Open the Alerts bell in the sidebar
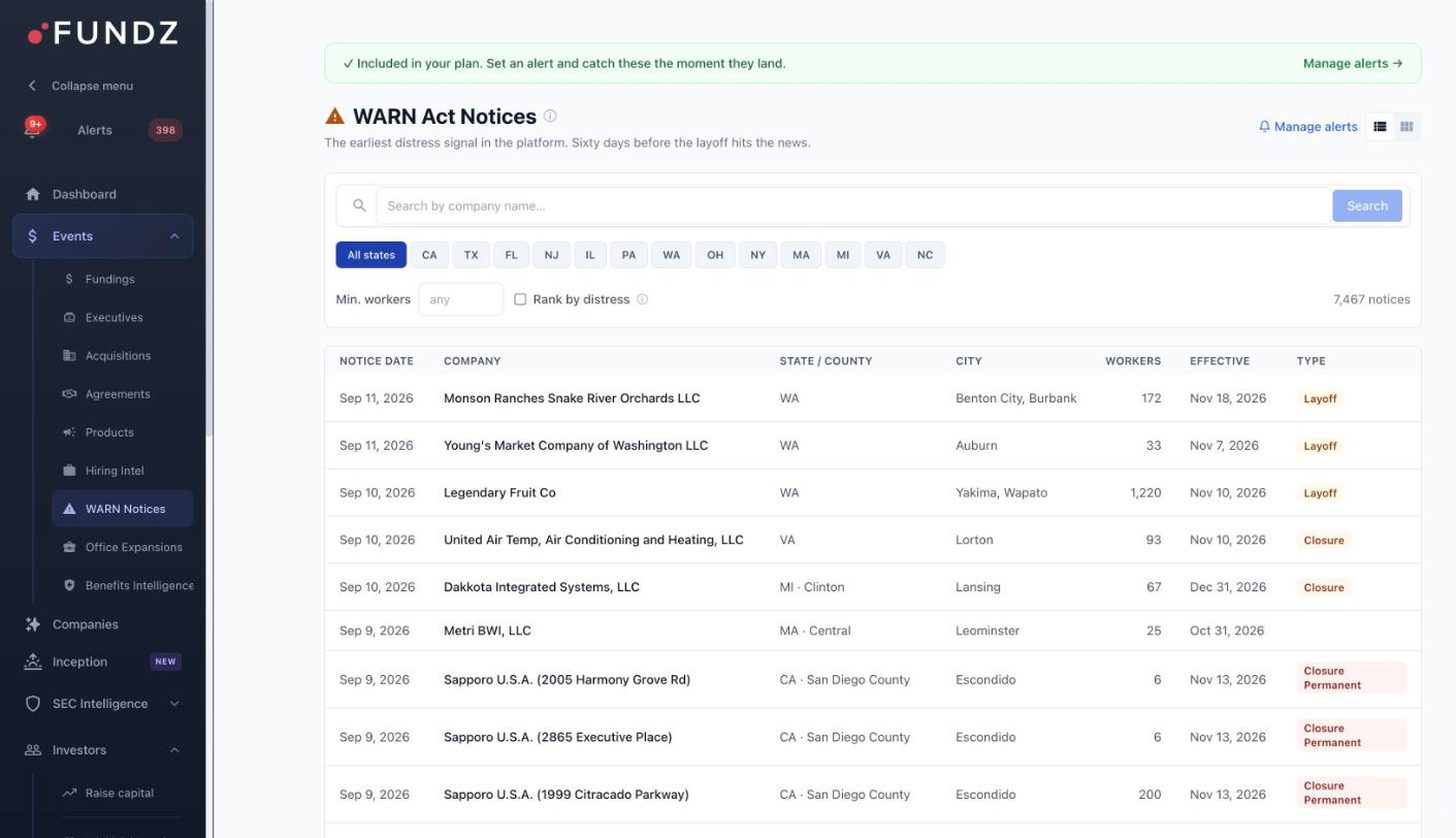Screen dimensions: 1456x838 pos(32,130)
